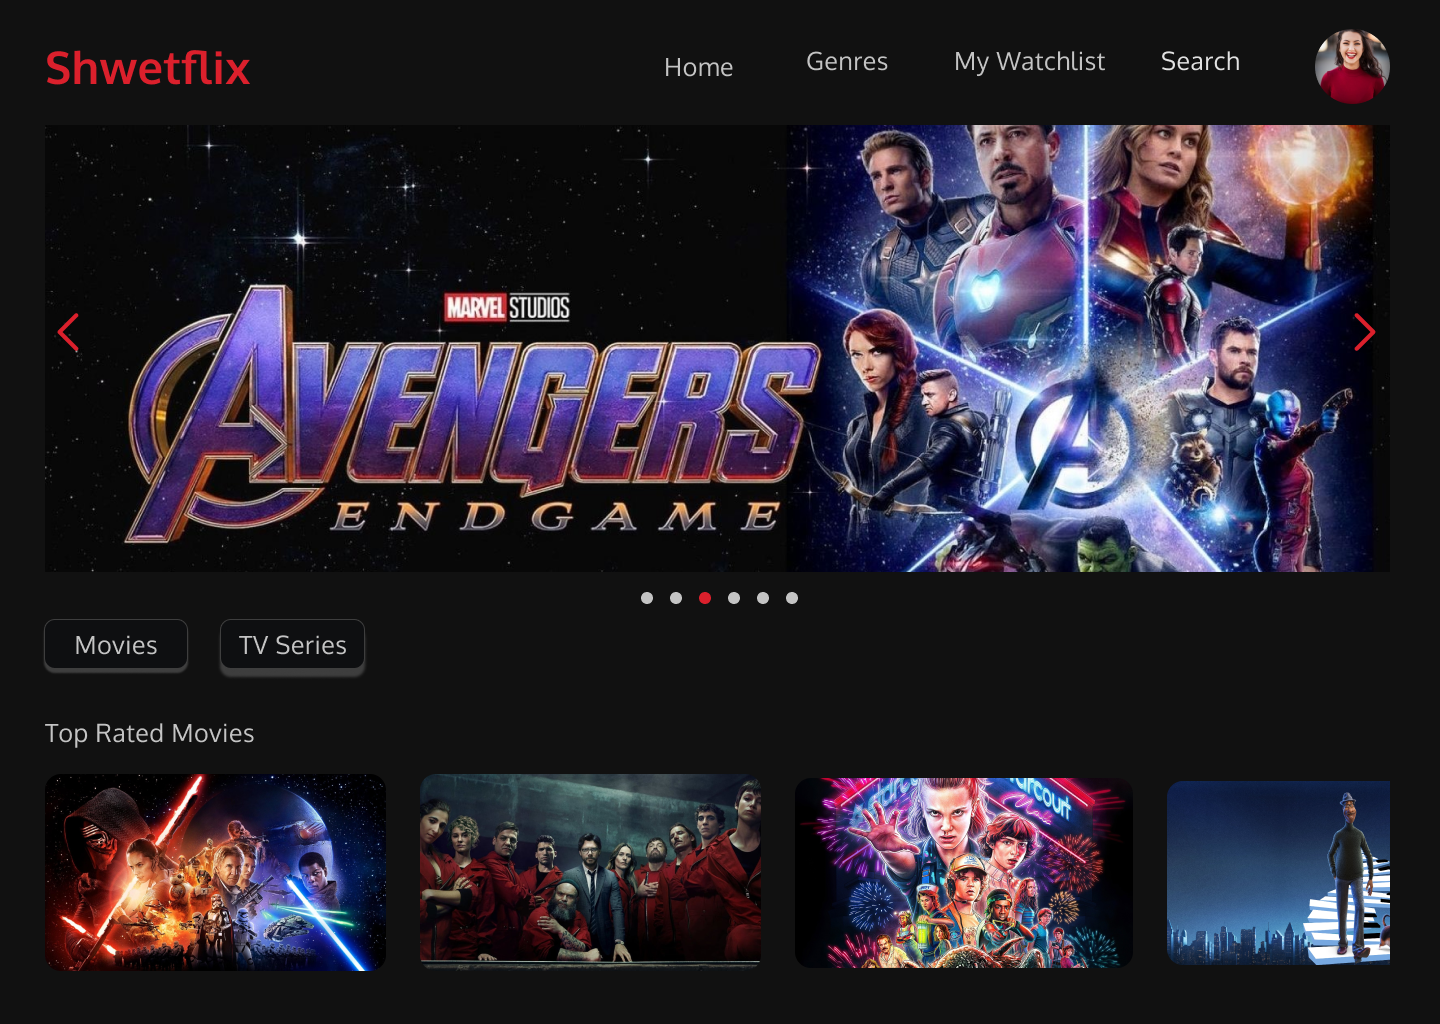The height and width of the screenshot is (1024, 1440).
Task: Open the Avengers Endgame banner
Action: coord(717,348)
